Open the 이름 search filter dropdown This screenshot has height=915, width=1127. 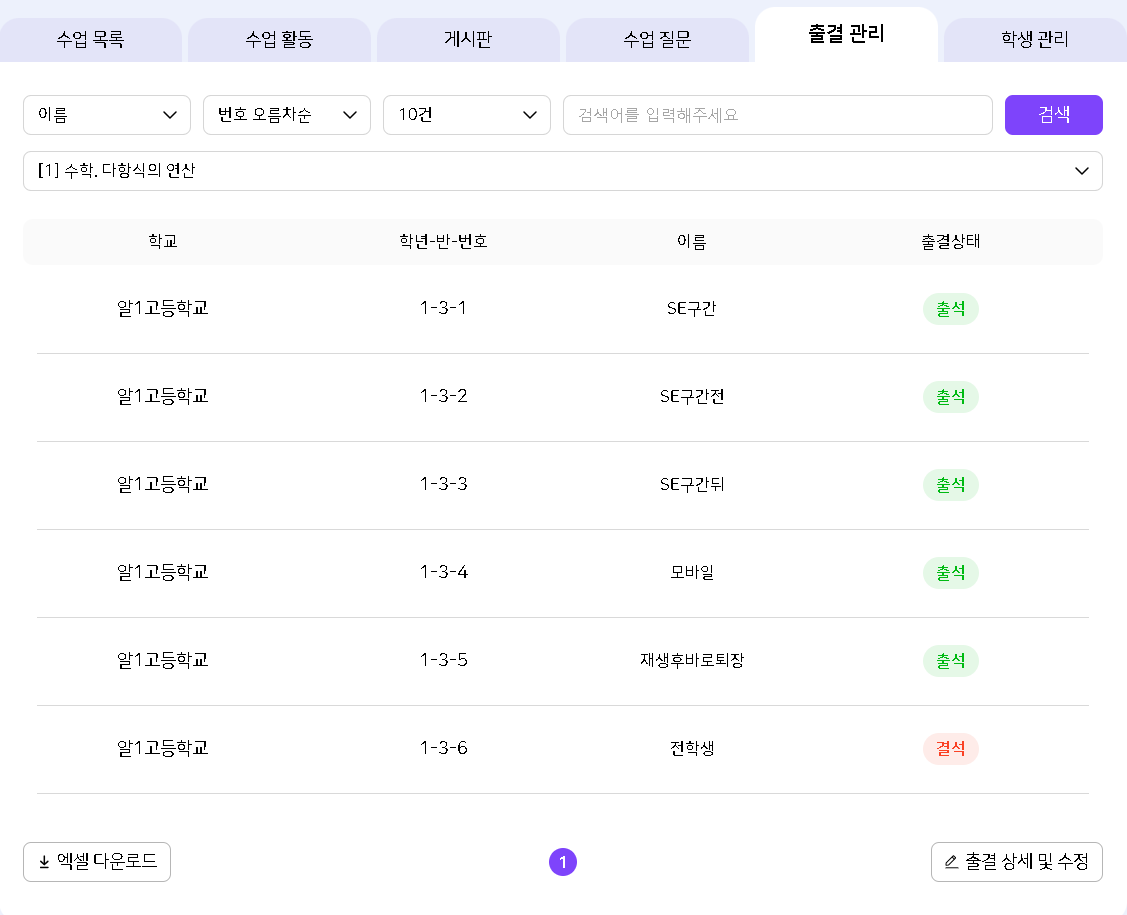[x=107, y=115]
